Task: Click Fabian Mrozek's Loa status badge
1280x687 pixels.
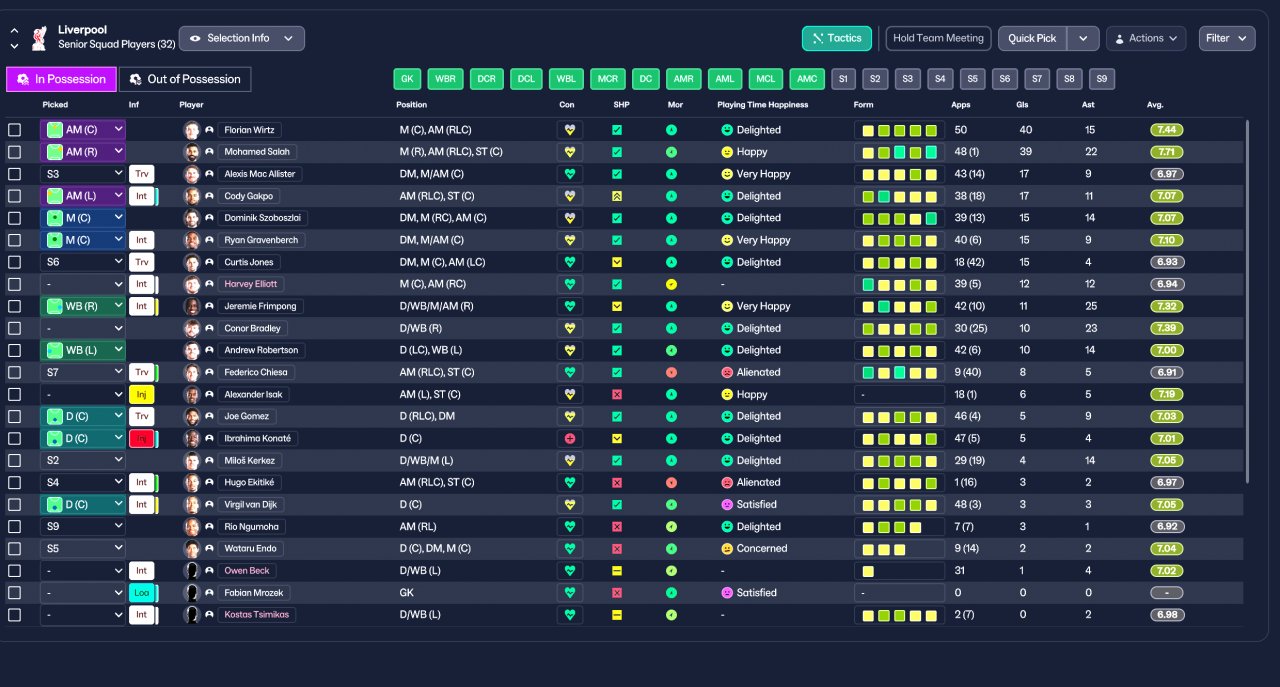Action: tap(142, 592)
